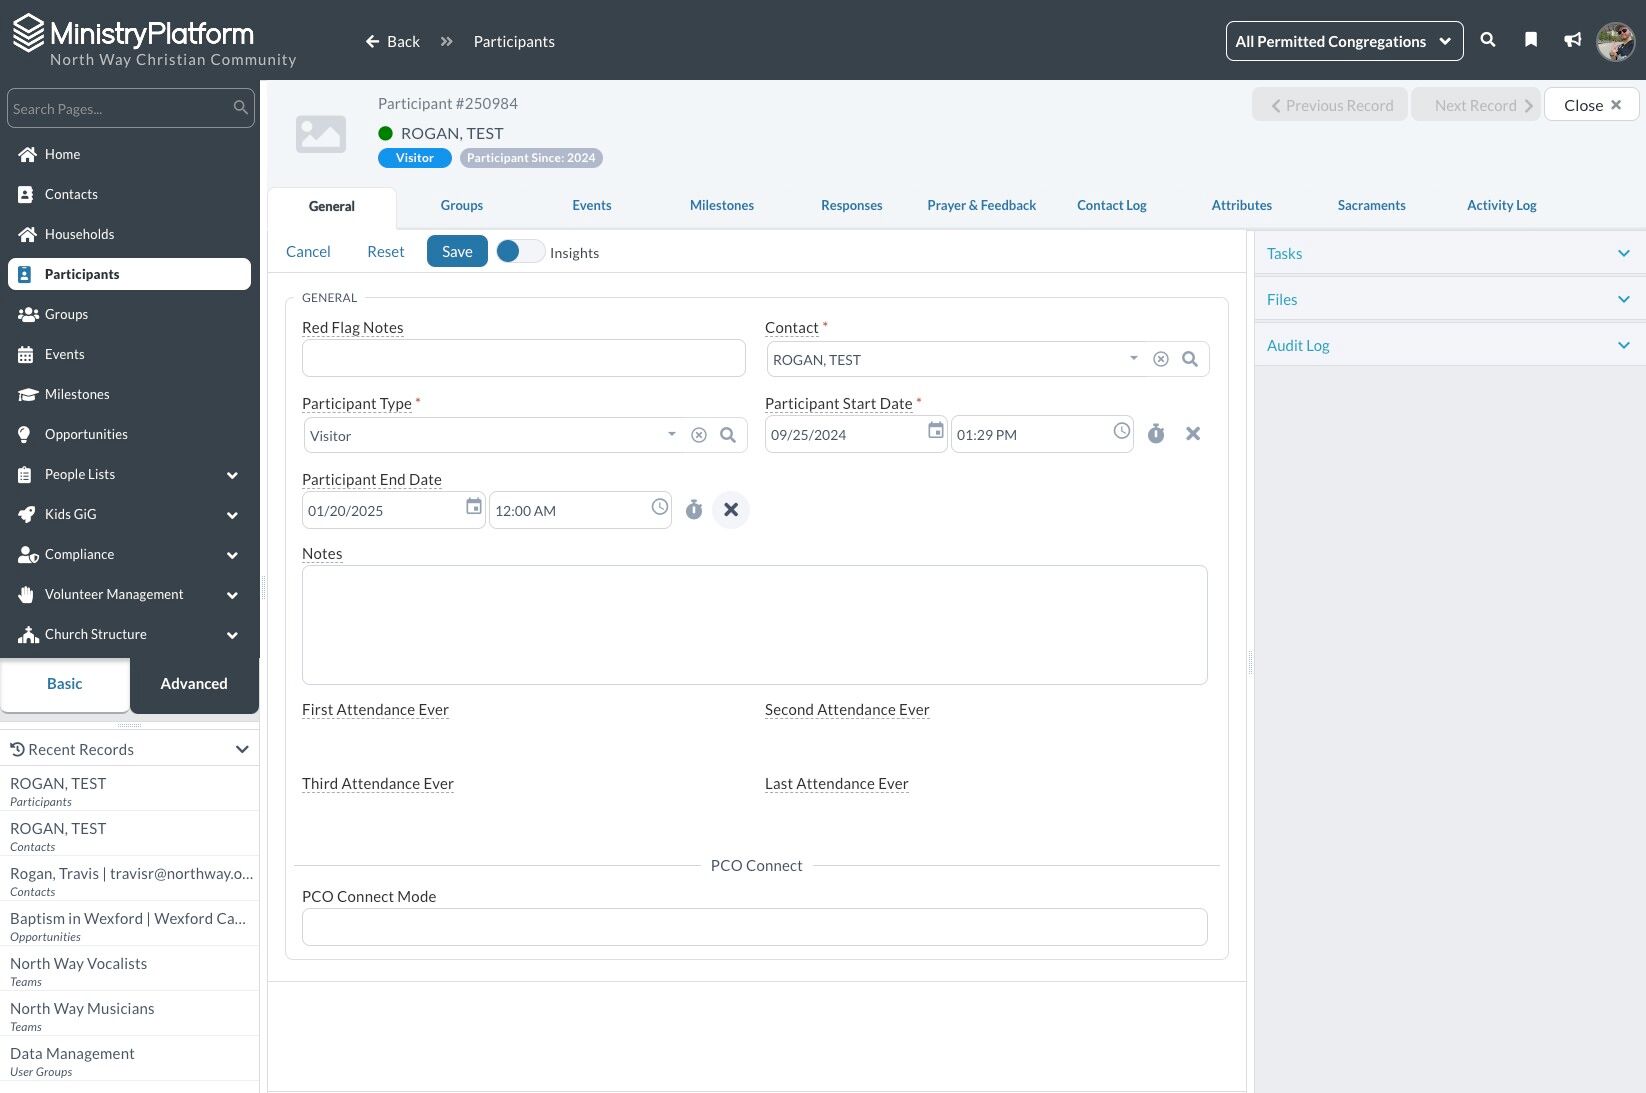Clear the Participant End Date value
Viewport: 1646px width, 1093px height.
731,510
